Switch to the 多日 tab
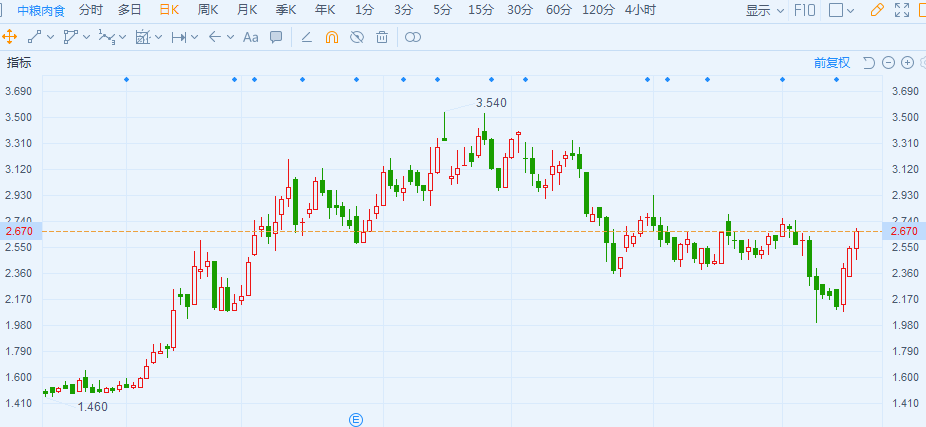Viewport: 926px width, 427px height. [x=129, y=10]
